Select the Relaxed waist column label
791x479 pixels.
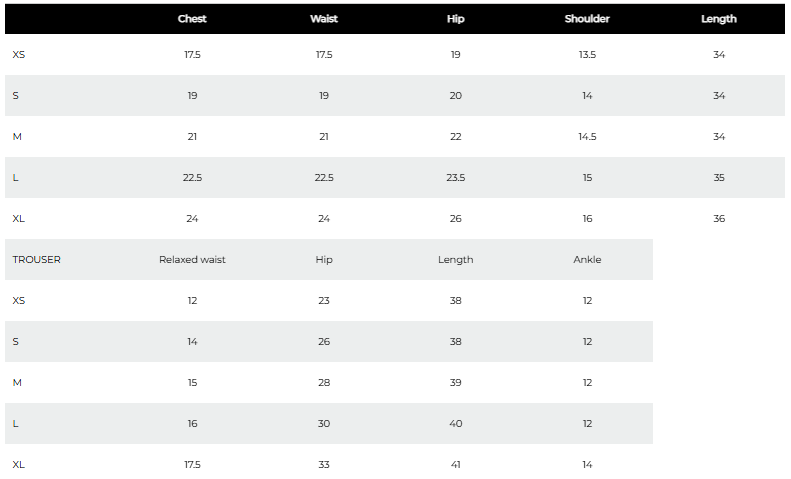(x=192, y=260)
